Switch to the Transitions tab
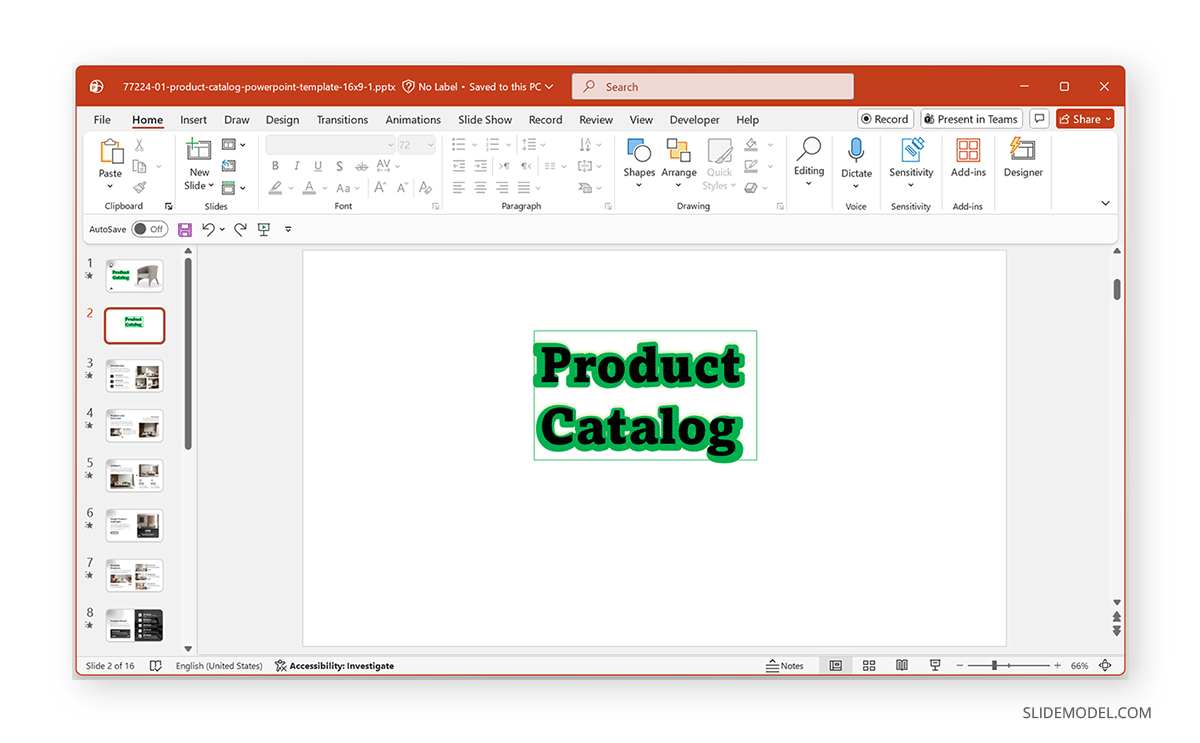 click(x=342, y=120)
